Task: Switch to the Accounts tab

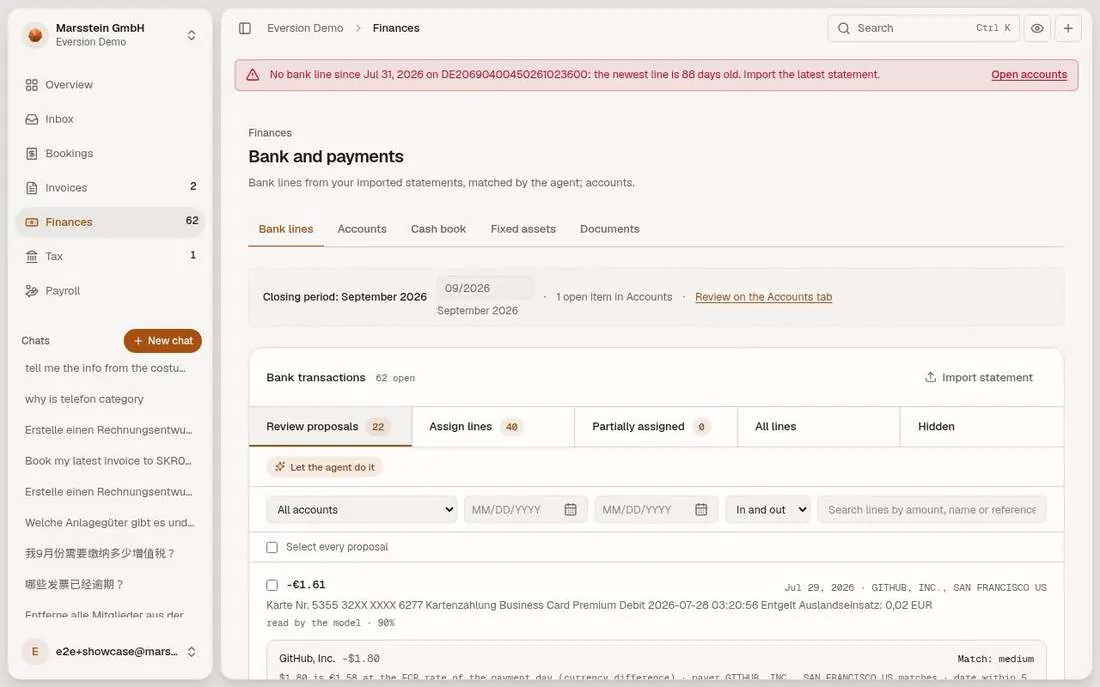Action: tap(361, 229)
